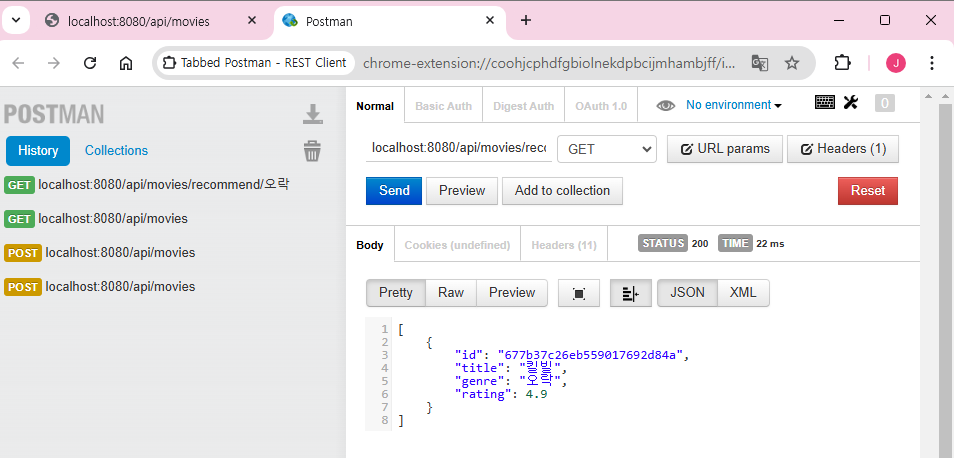Select the Digest Auth tab
Image resolution: width=954 pixels, height=458 pixels.
click(523, 106)
